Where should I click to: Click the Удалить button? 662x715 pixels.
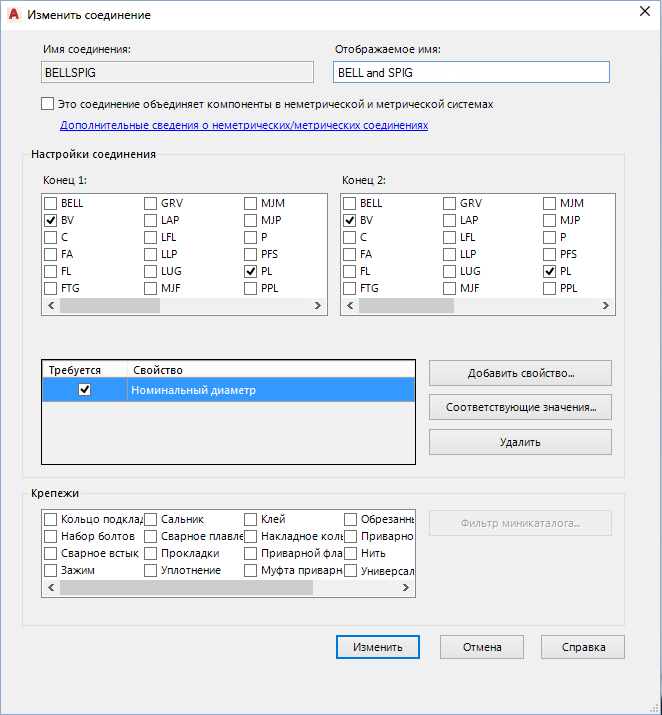pyautogui.click(x=520, y=442)
